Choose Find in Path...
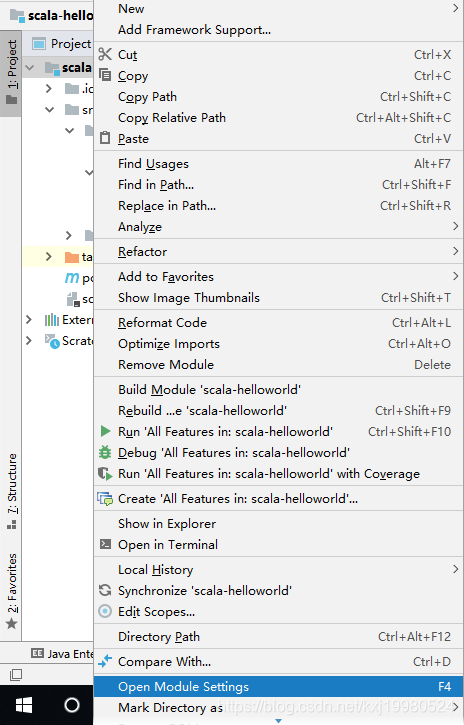The width and height of the screenshot is (464, 725). point(279,184)
